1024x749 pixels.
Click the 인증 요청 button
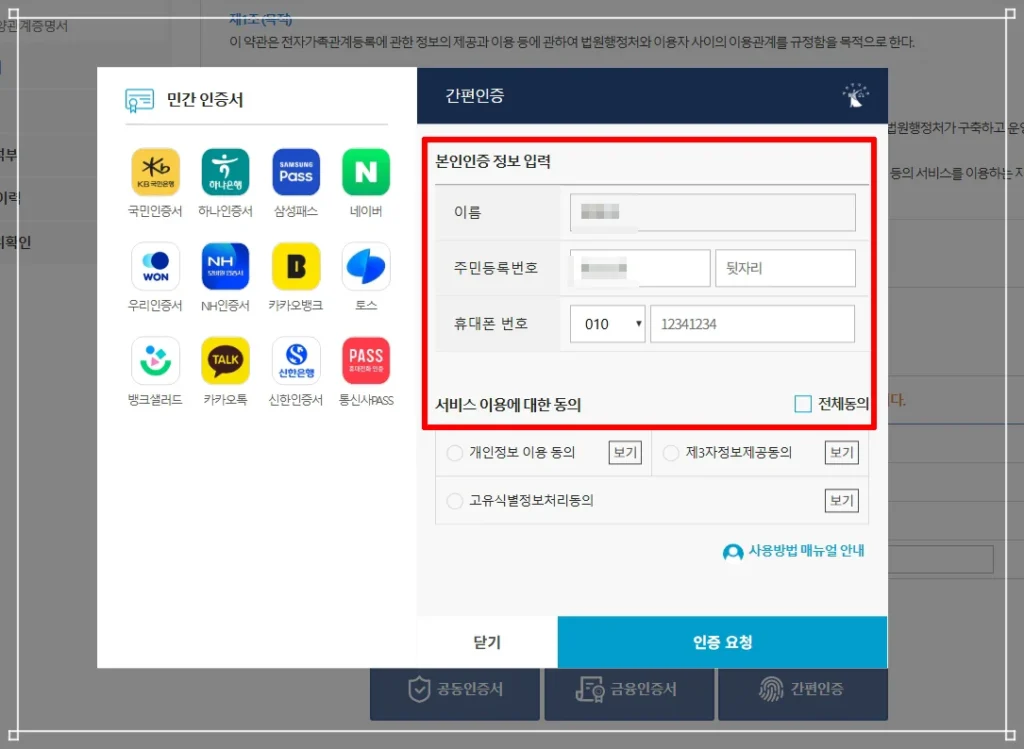(722, 642)
